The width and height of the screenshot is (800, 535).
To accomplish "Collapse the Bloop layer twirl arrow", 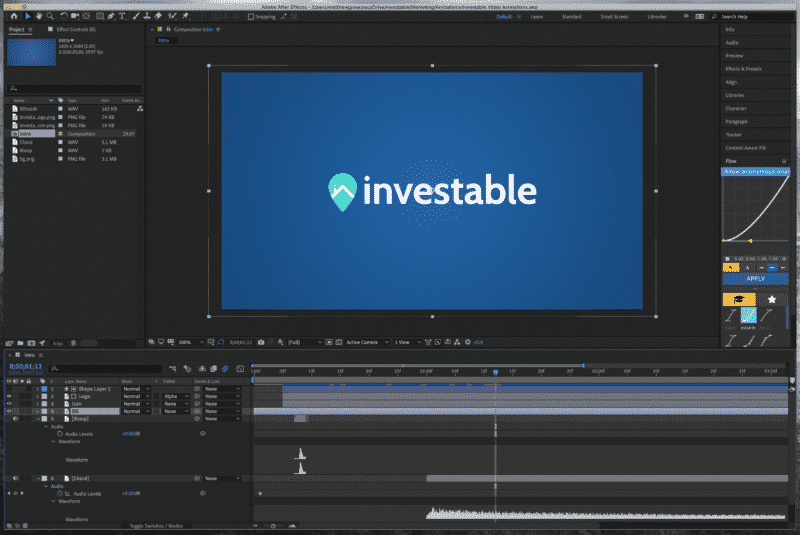I will coord(38,419).
